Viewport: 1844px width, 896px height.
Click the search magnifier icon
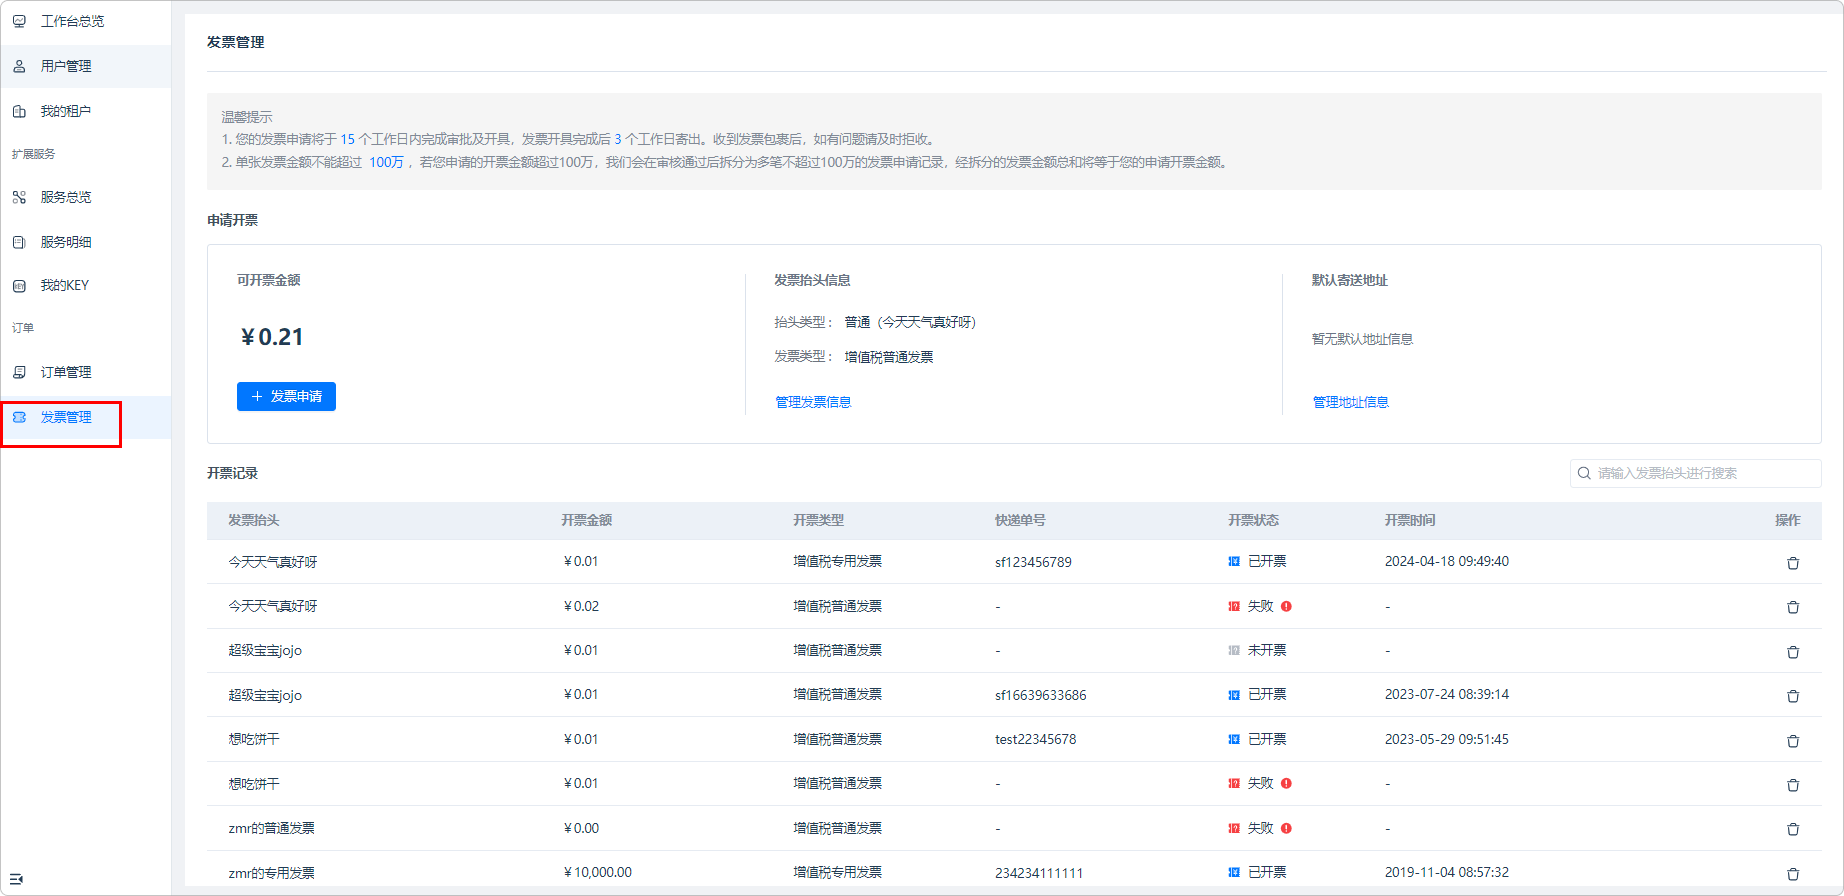tap(1584, 473)
